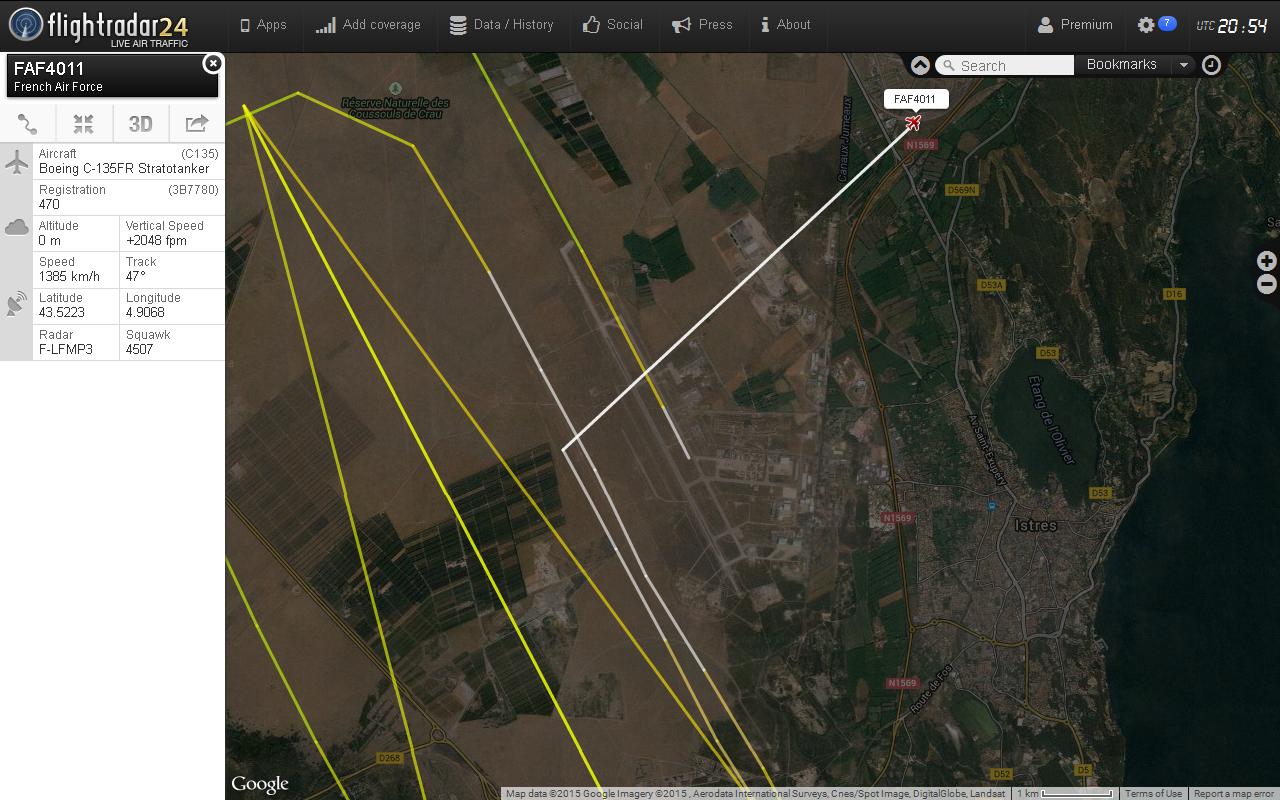Share this flight via share icon
The width and height of the screenshot is (1280, 800).
pos(197,124)
